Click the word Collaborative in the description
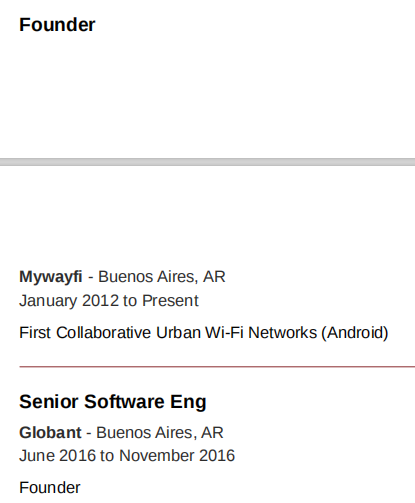 103,333
